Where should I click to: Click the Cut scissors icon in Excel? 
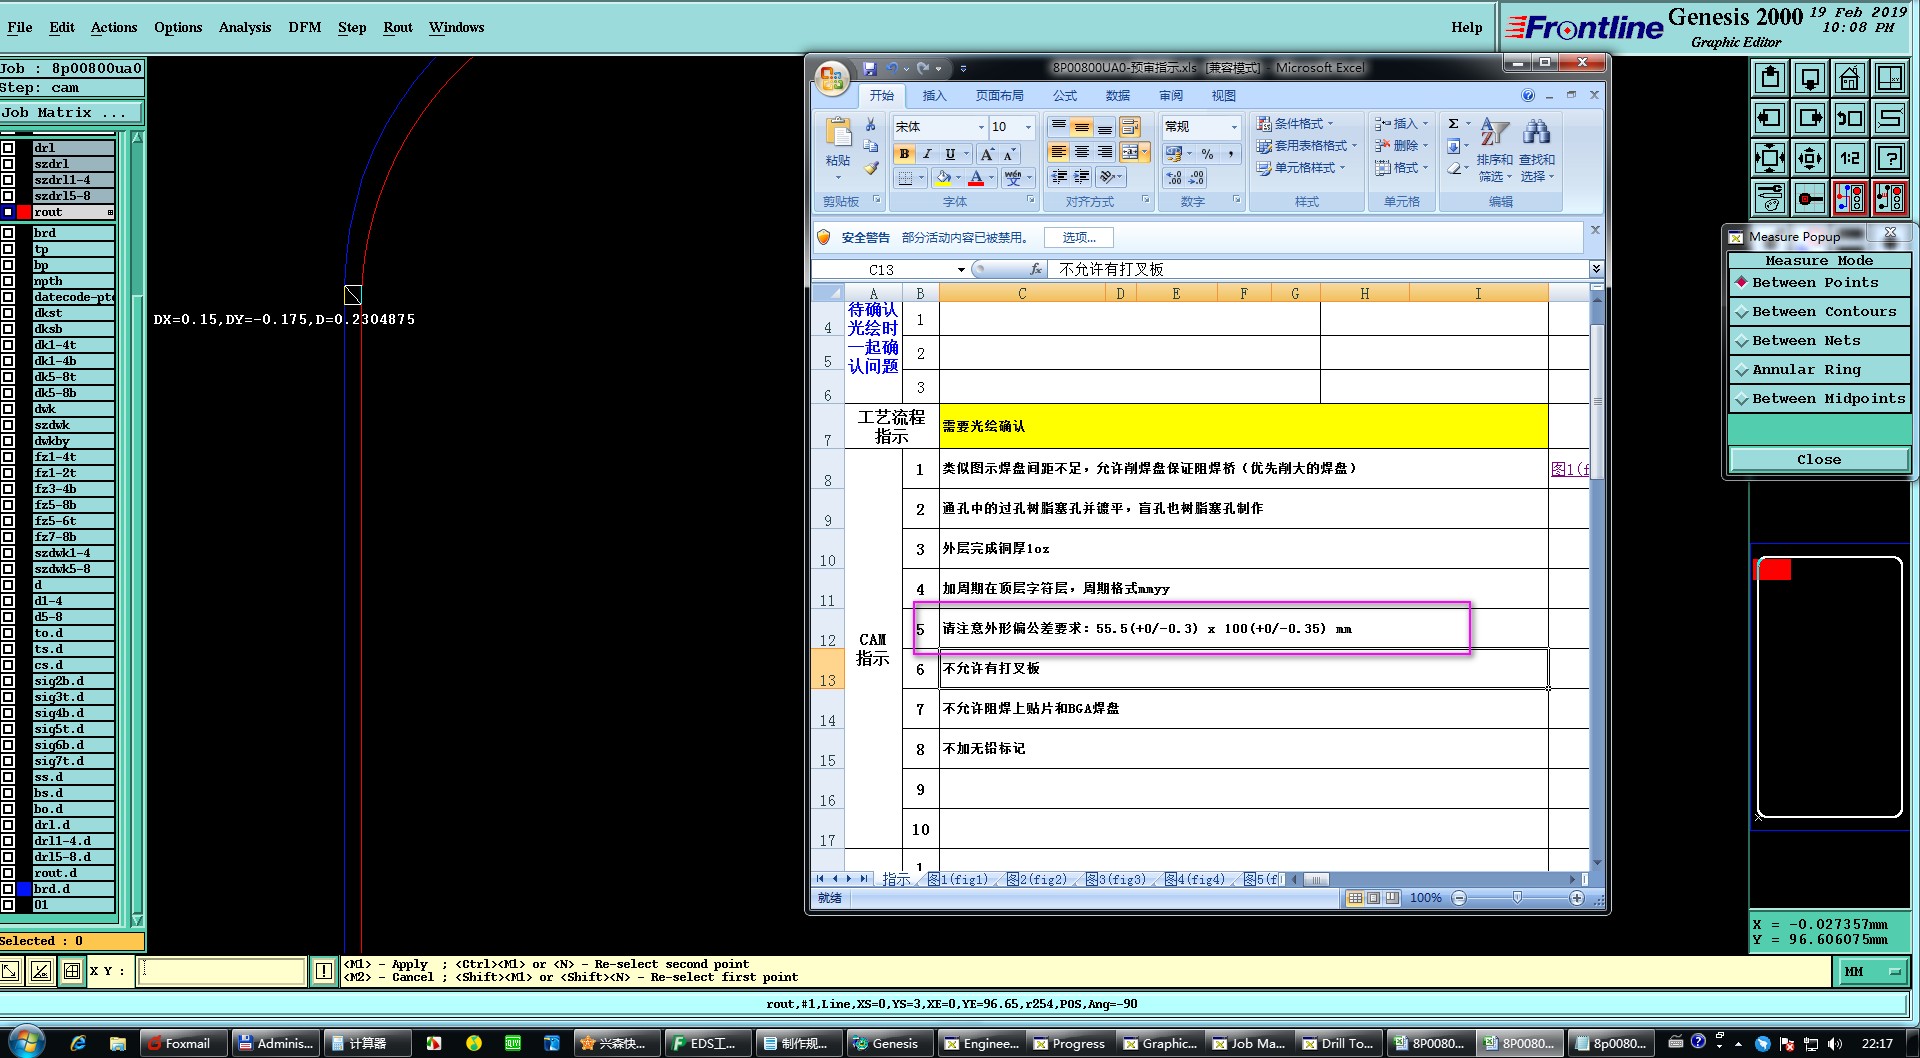pyautogui.click(x=871, y=125)
